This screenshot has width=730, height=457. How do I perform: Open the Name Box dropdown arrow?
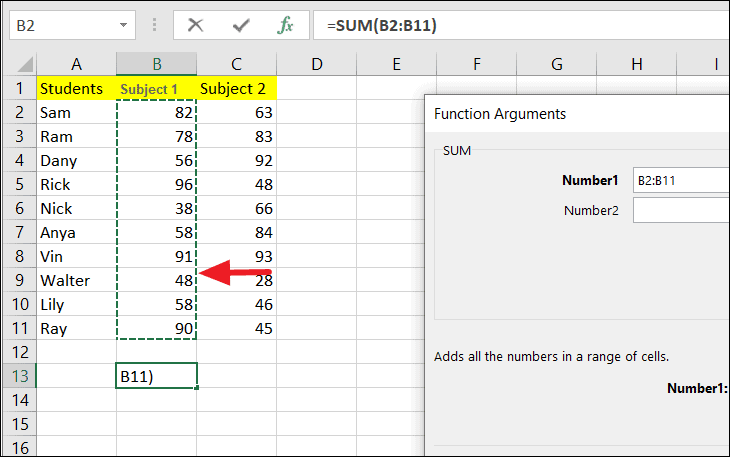(x=124, y=25)
